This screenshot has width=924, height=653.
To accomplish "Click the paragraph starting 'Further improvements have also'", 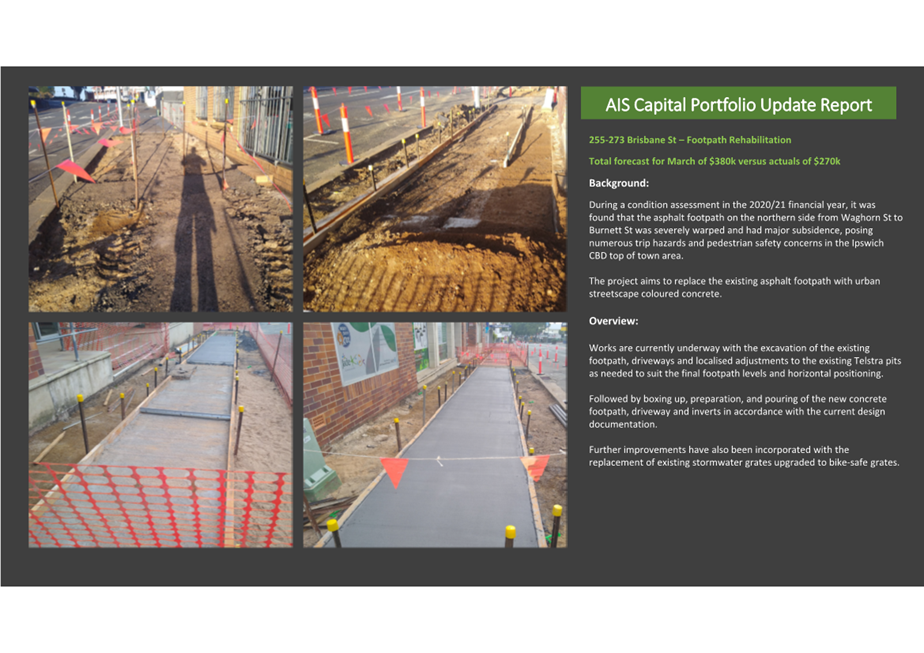I will click(x=744, y=456).
